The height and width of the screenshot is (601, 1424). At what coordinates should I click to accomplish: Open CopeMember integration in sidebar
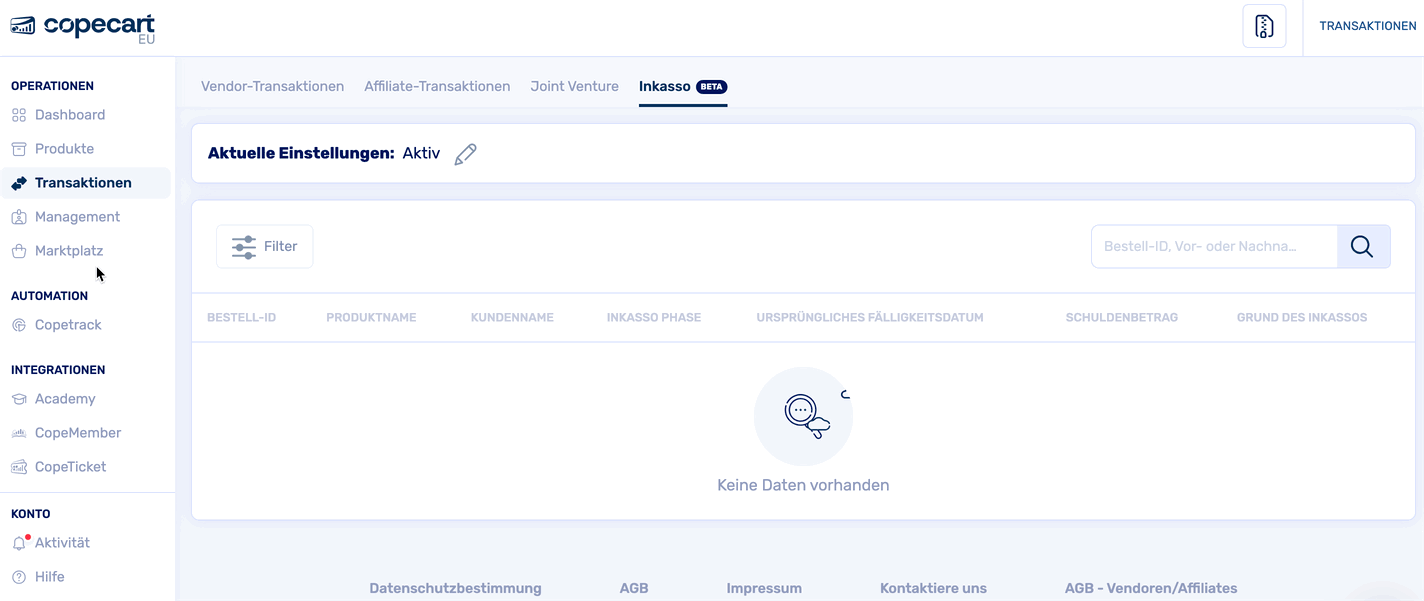[78, 433]
